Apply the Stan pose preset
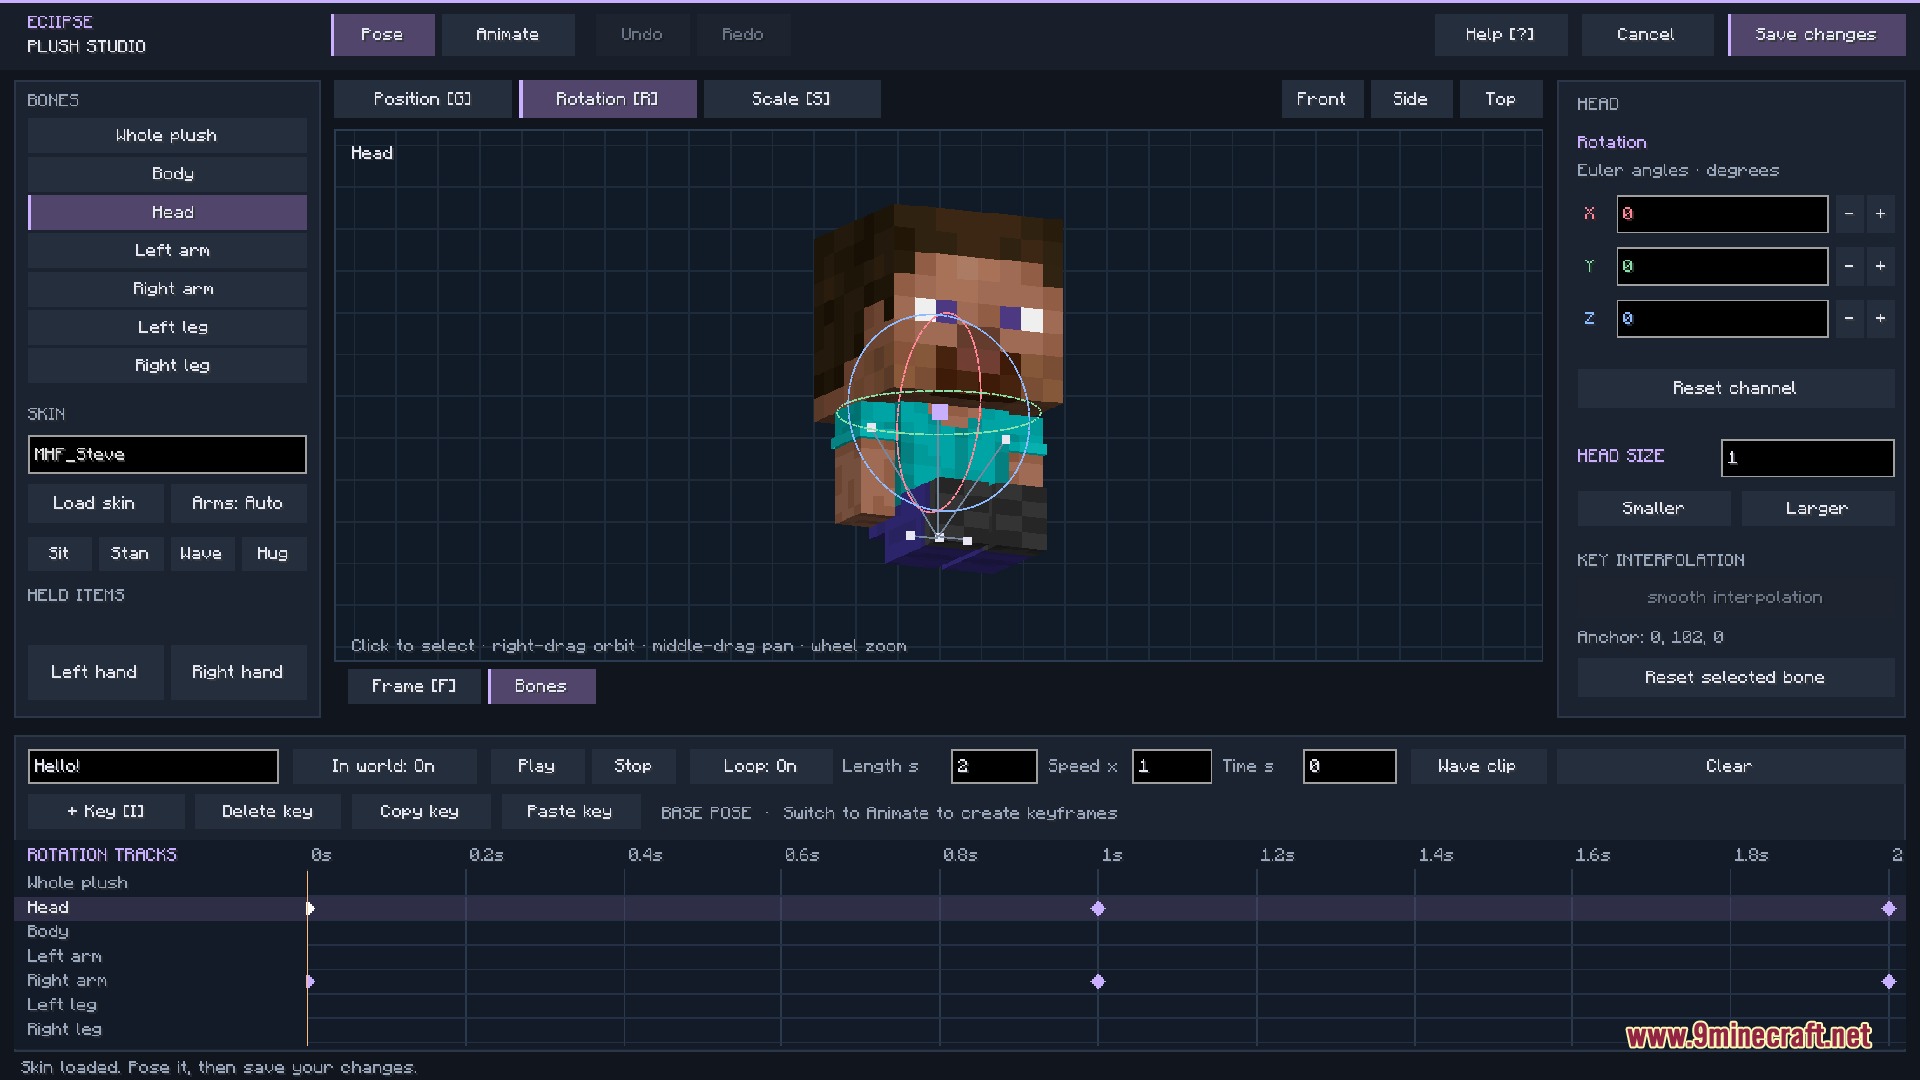 [x=130, y=554]
